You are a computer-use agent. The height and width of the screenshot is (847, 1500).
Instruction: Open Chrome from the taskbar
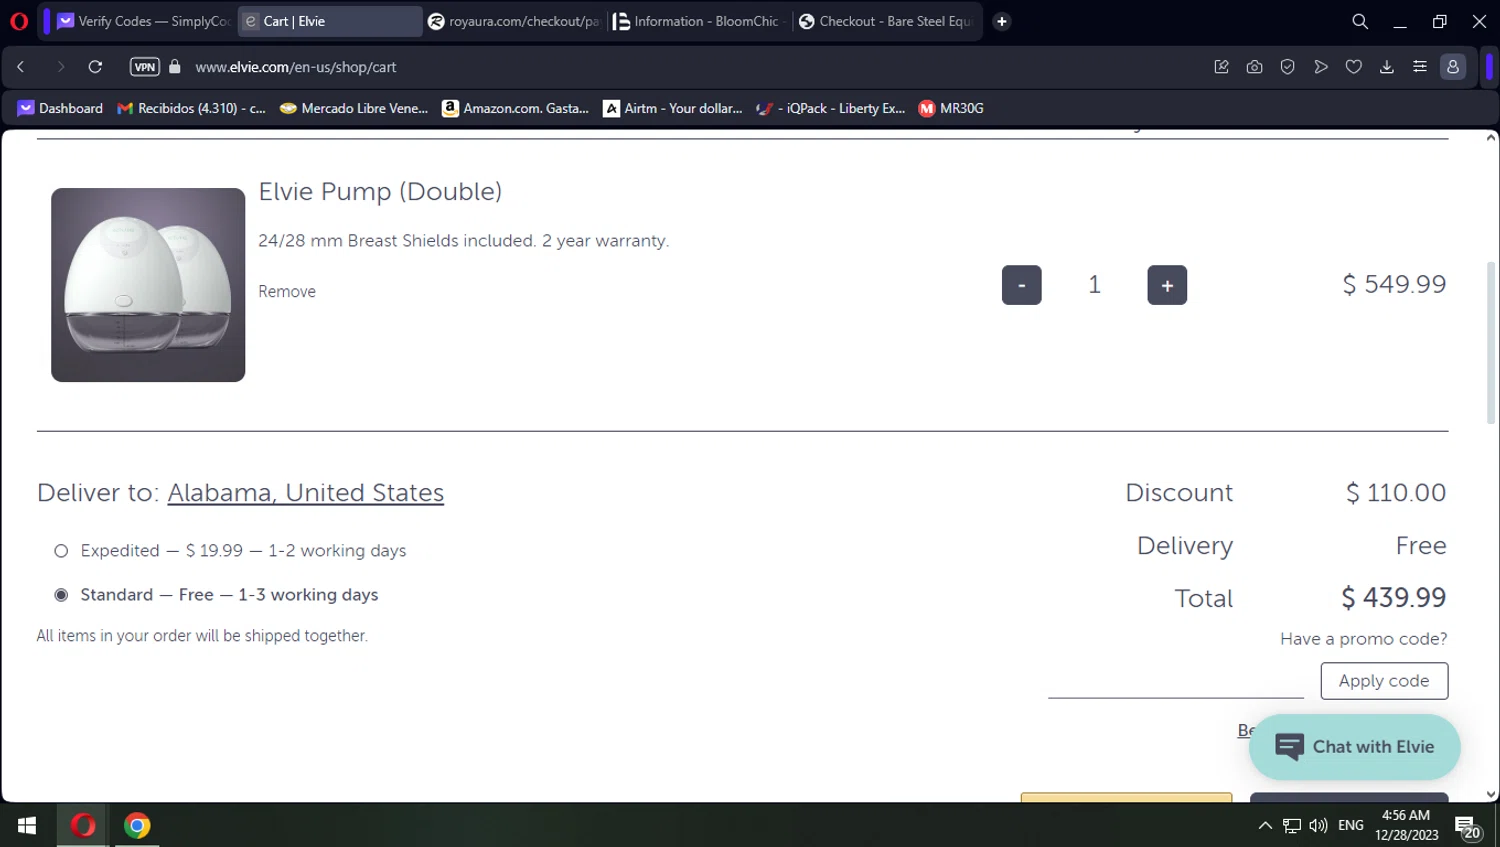pos(137,825)
